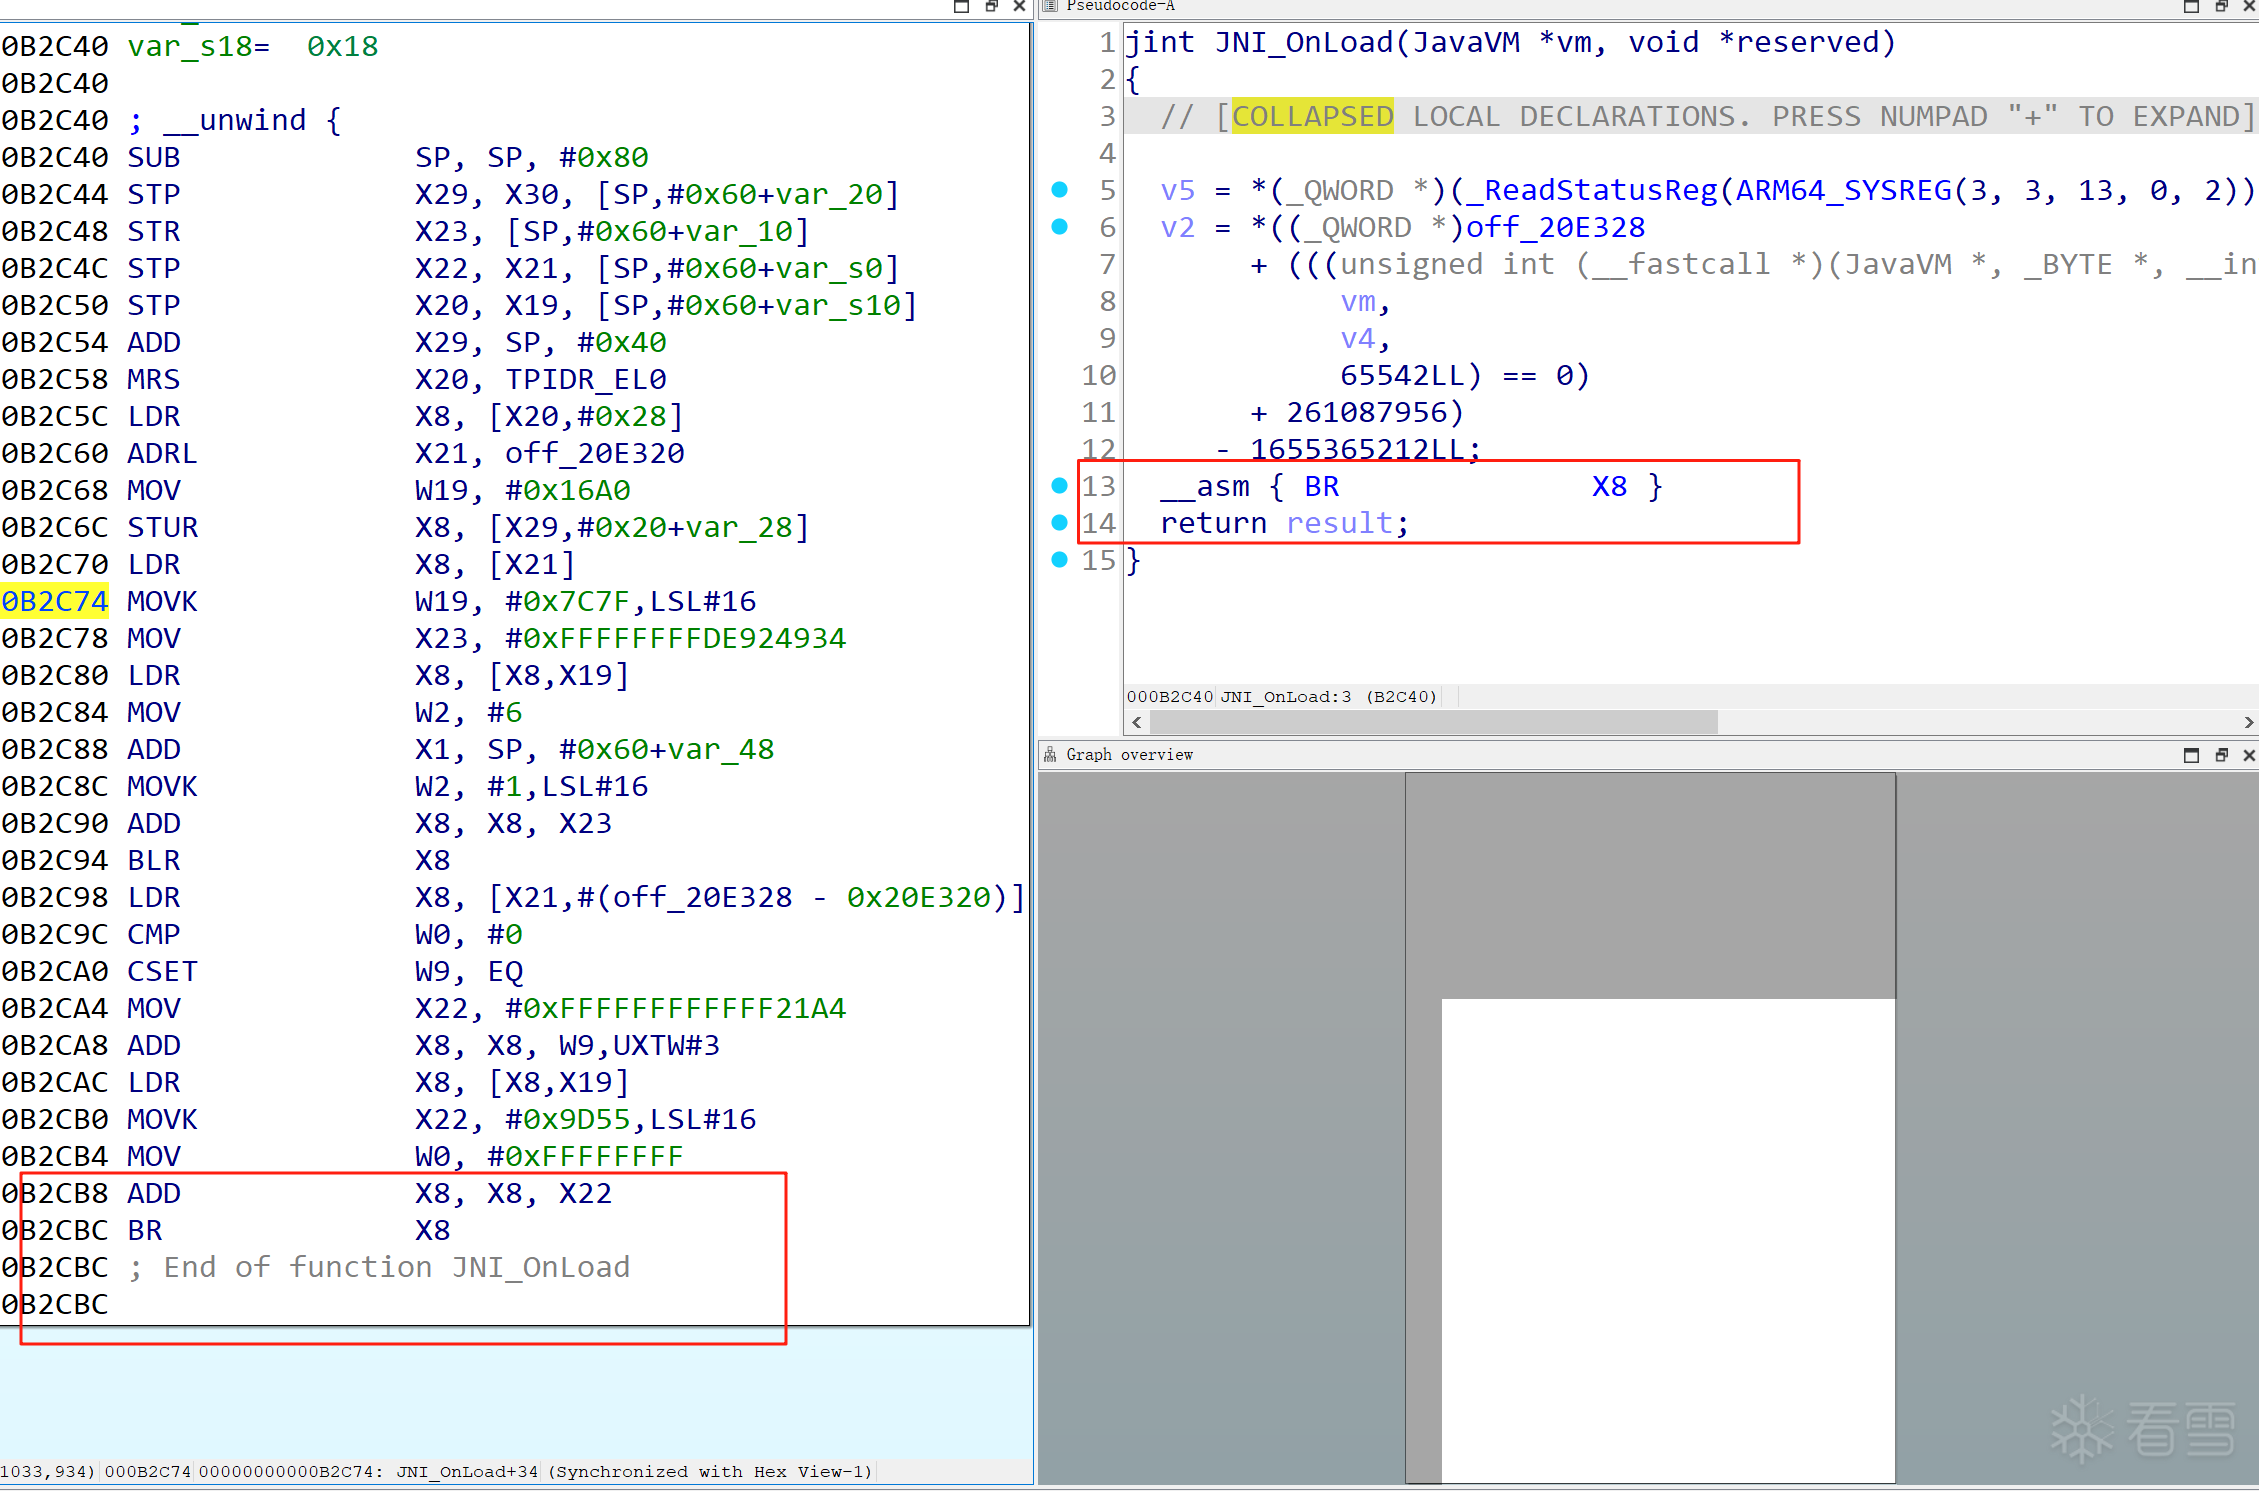The image size is (2259, 1491).
Task: Click off_20E320 in the ADRL instruction
Action: click(594, 454)
